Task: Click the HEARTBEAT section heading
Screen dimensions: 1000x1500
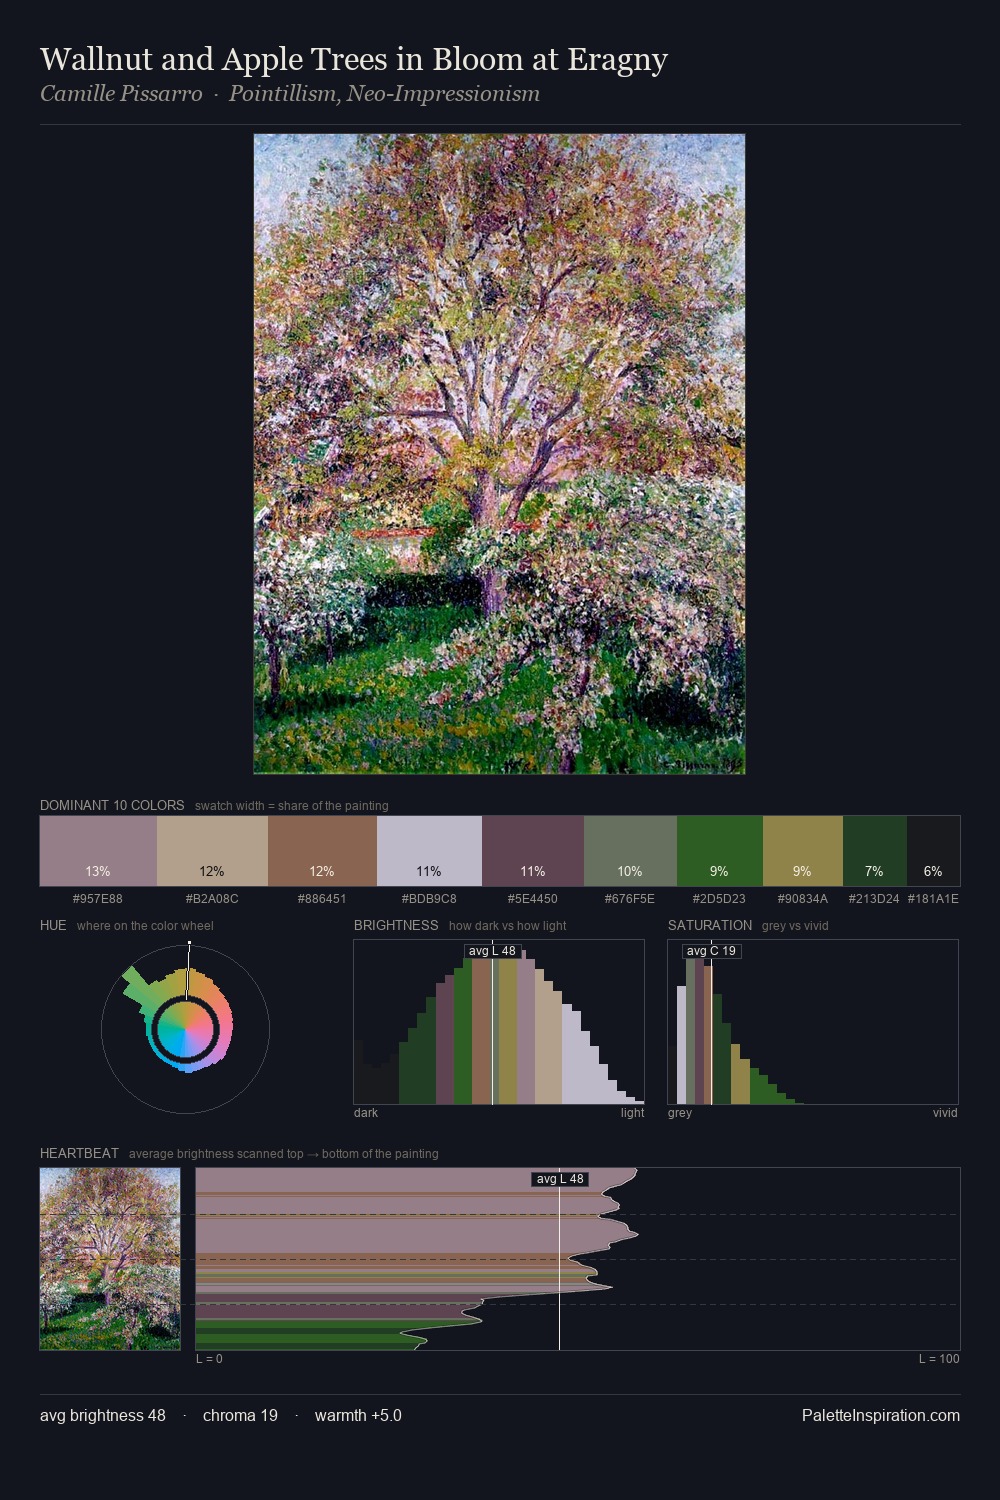Action: [x=79, y=1154]
